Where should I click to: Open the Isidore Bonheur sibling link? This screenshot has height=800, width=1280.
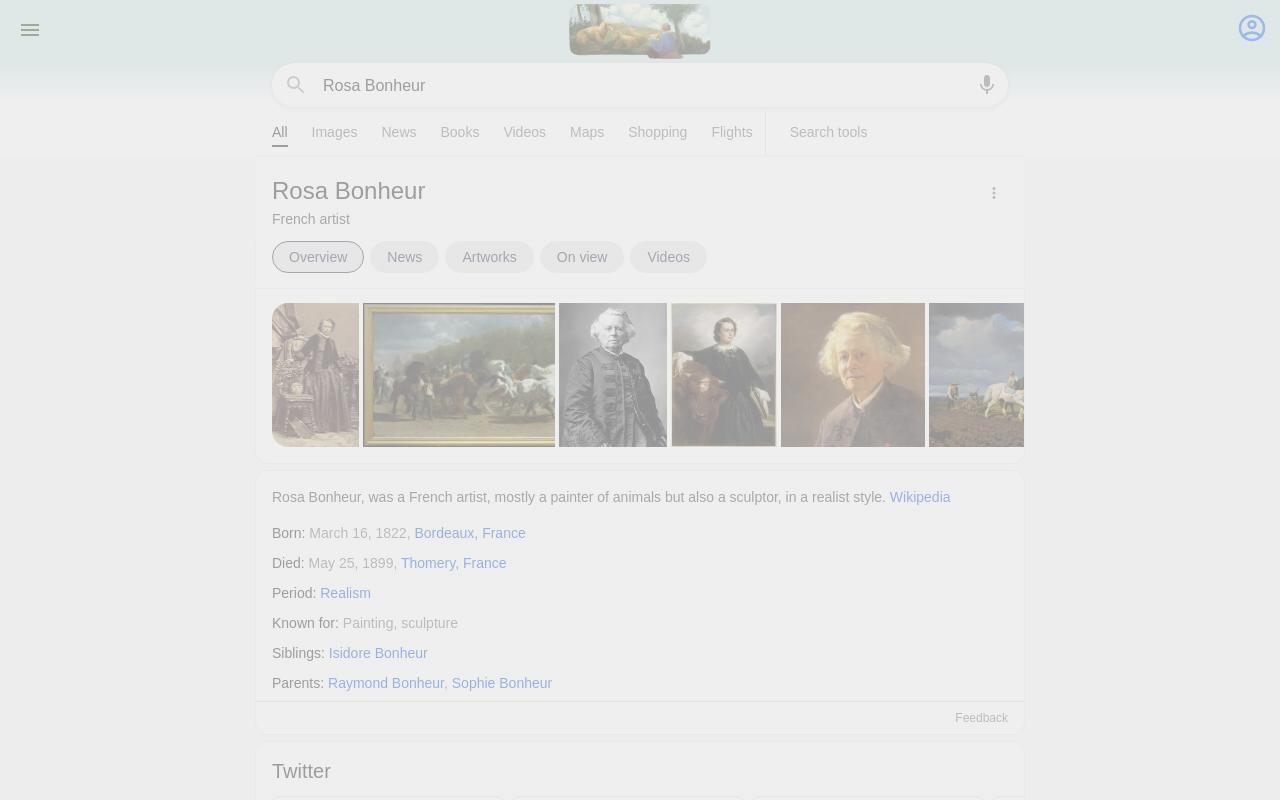[378, 653]
